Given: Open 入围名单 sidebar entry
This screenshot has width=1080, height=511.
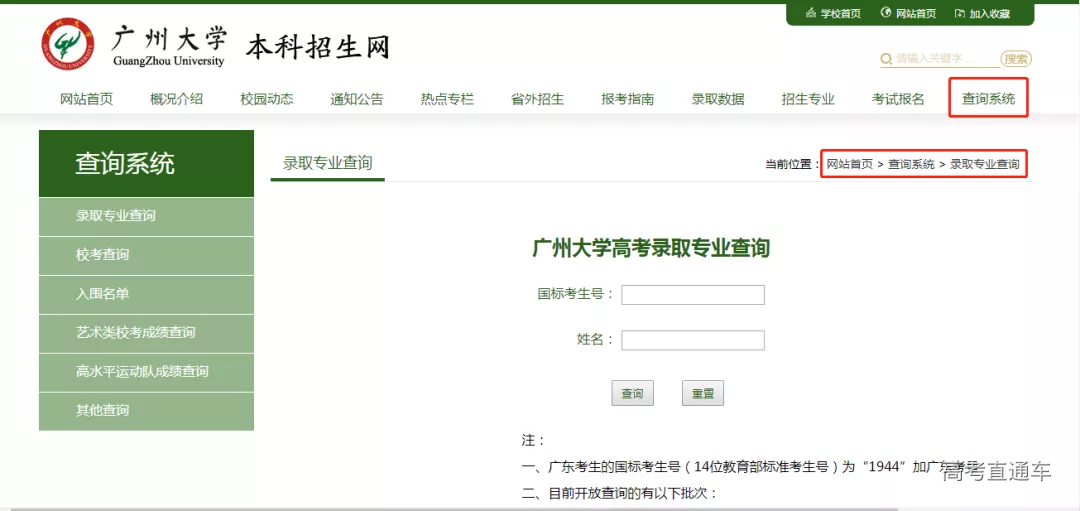Looking at the screenshot, I should pyautogui.click(x=103, y=294).
